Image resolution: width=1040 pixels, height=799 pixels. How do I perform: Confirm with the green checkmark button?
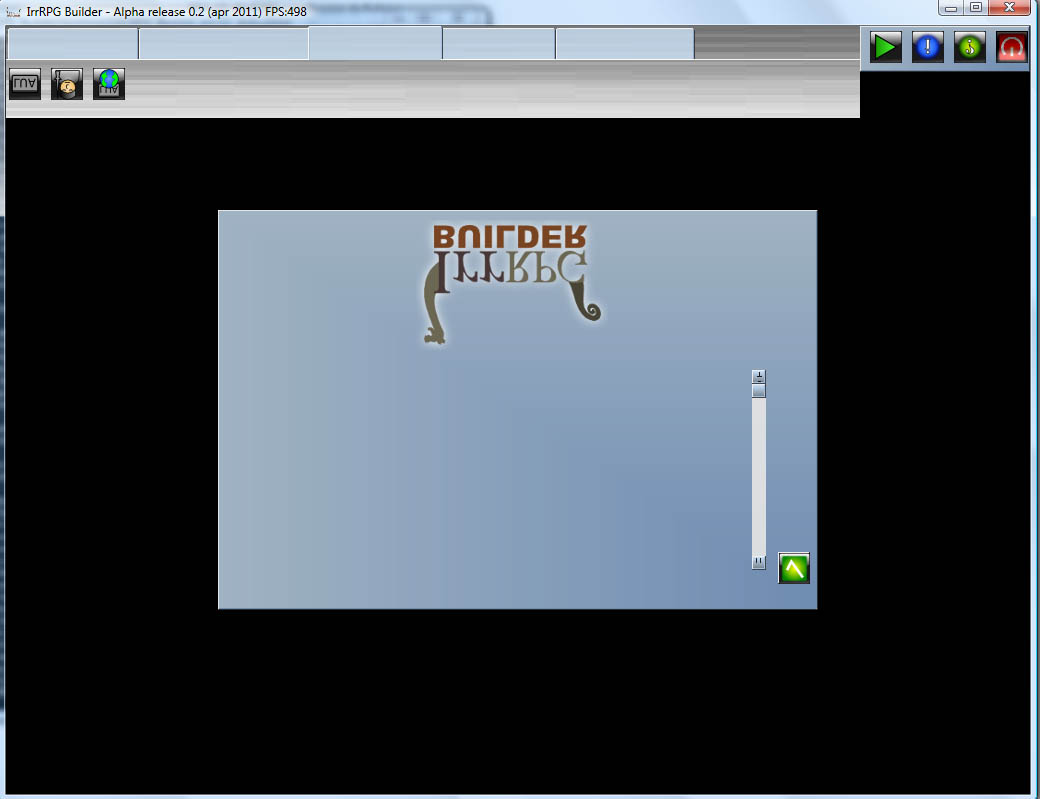[x=794, y=568]
